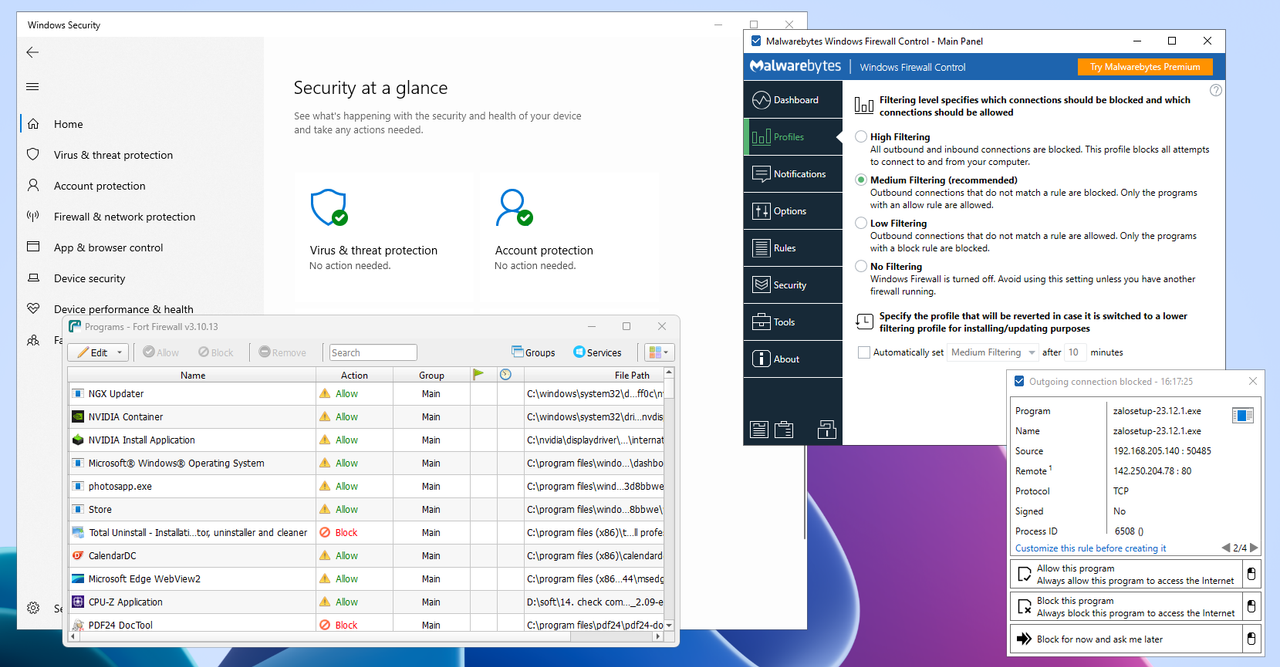The image size is (1280, 667).
Task: Enable the Automatically set checkbox
Action: pyautogui.click(x=864, y=352)
